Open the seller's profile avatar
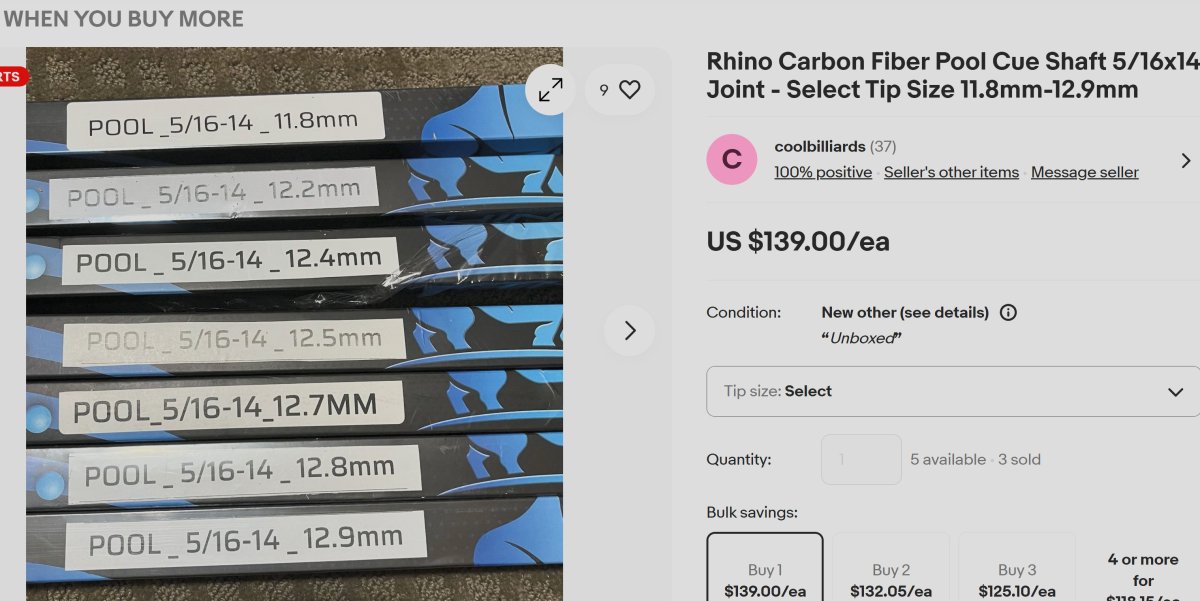 click(x=731, y=159)
